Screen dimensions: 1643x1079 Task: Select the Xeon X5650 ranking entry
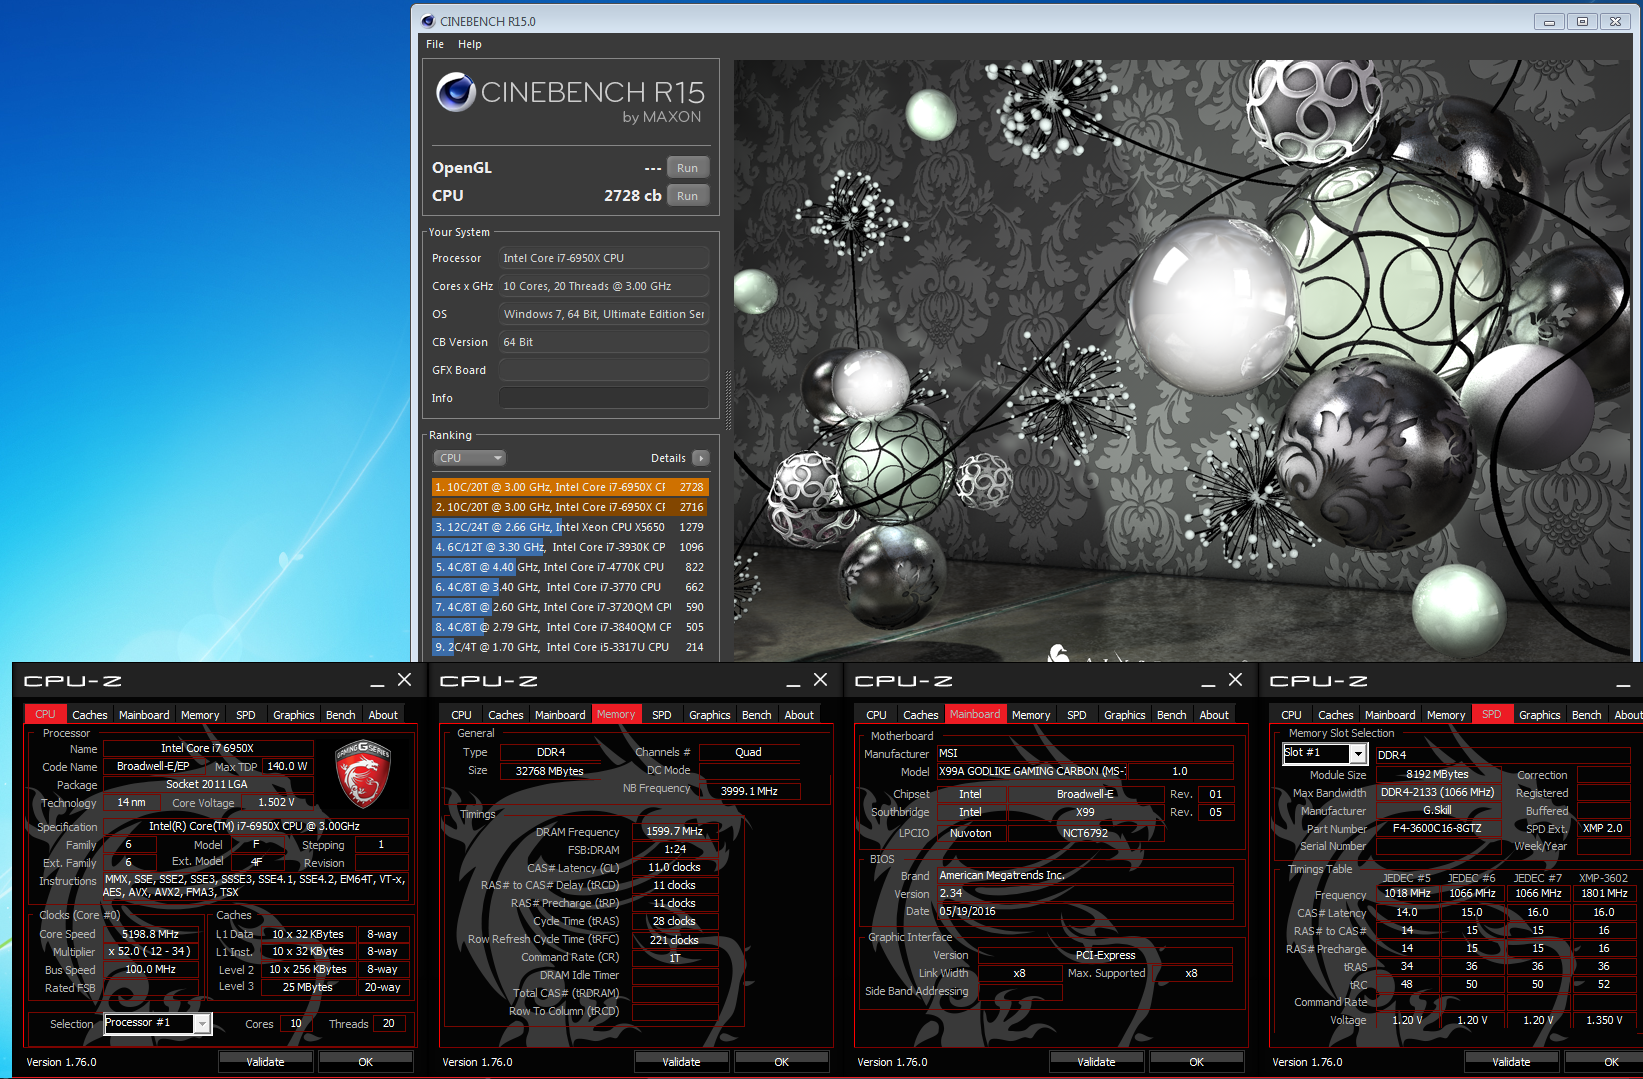point(570,527)
